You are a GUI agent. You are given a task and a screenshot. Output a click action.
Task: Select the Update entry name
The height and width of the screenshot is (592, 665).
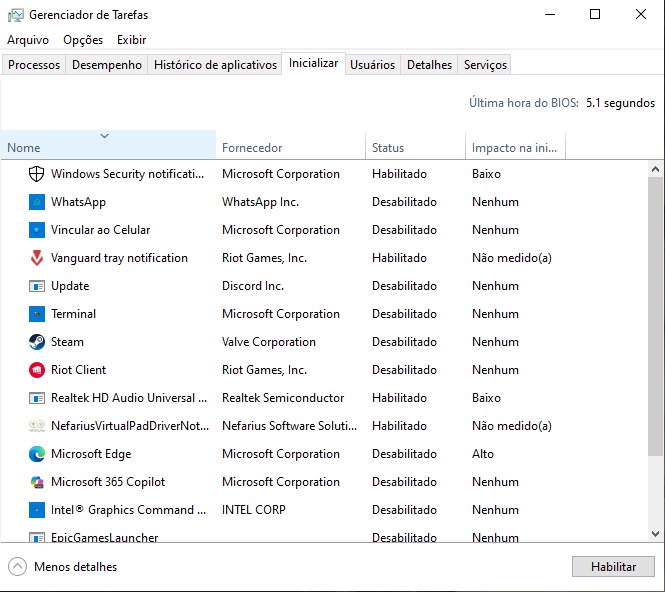[70, 286]
